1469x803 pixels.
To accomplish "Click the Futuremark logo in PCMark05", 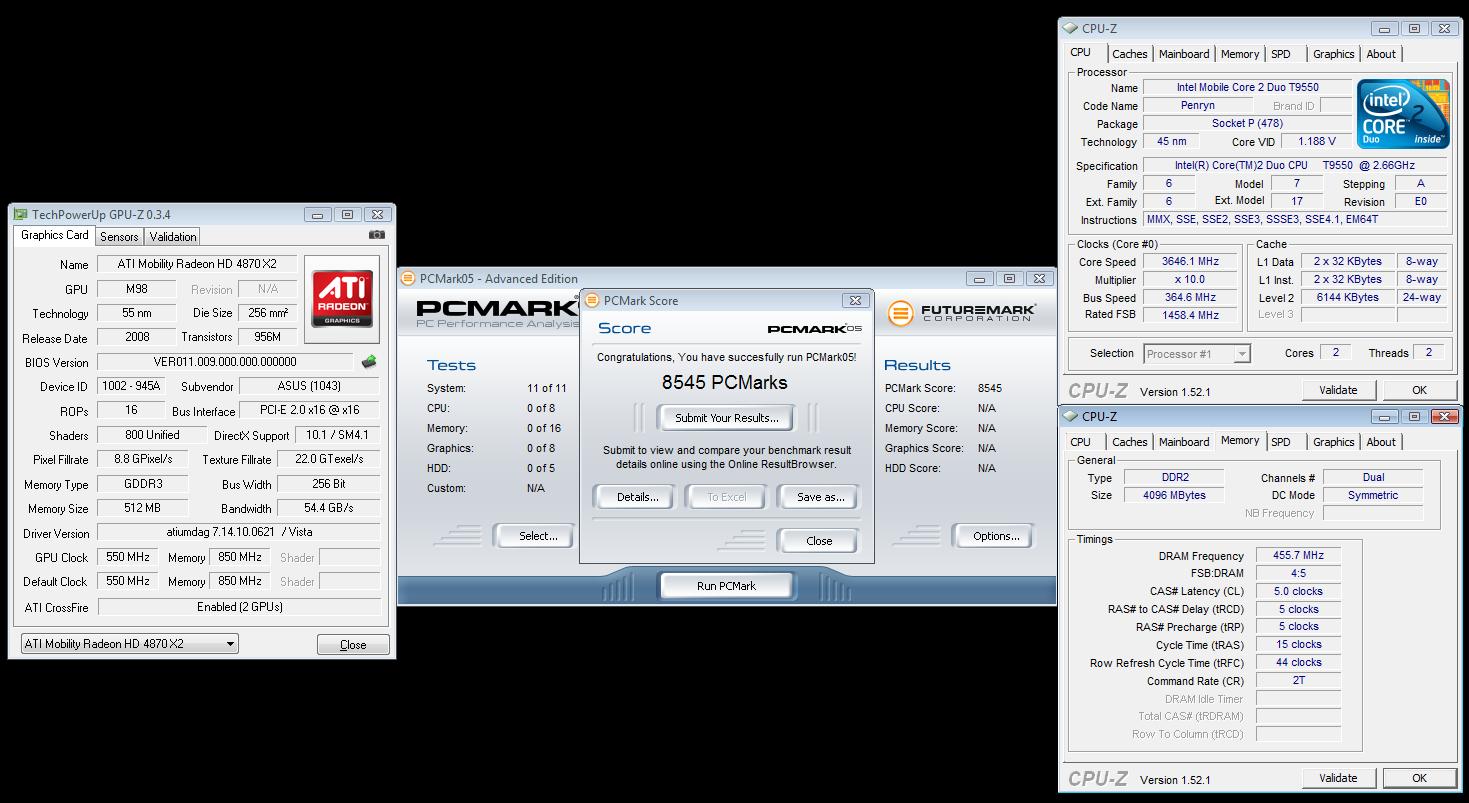I will tap(961, 314).
